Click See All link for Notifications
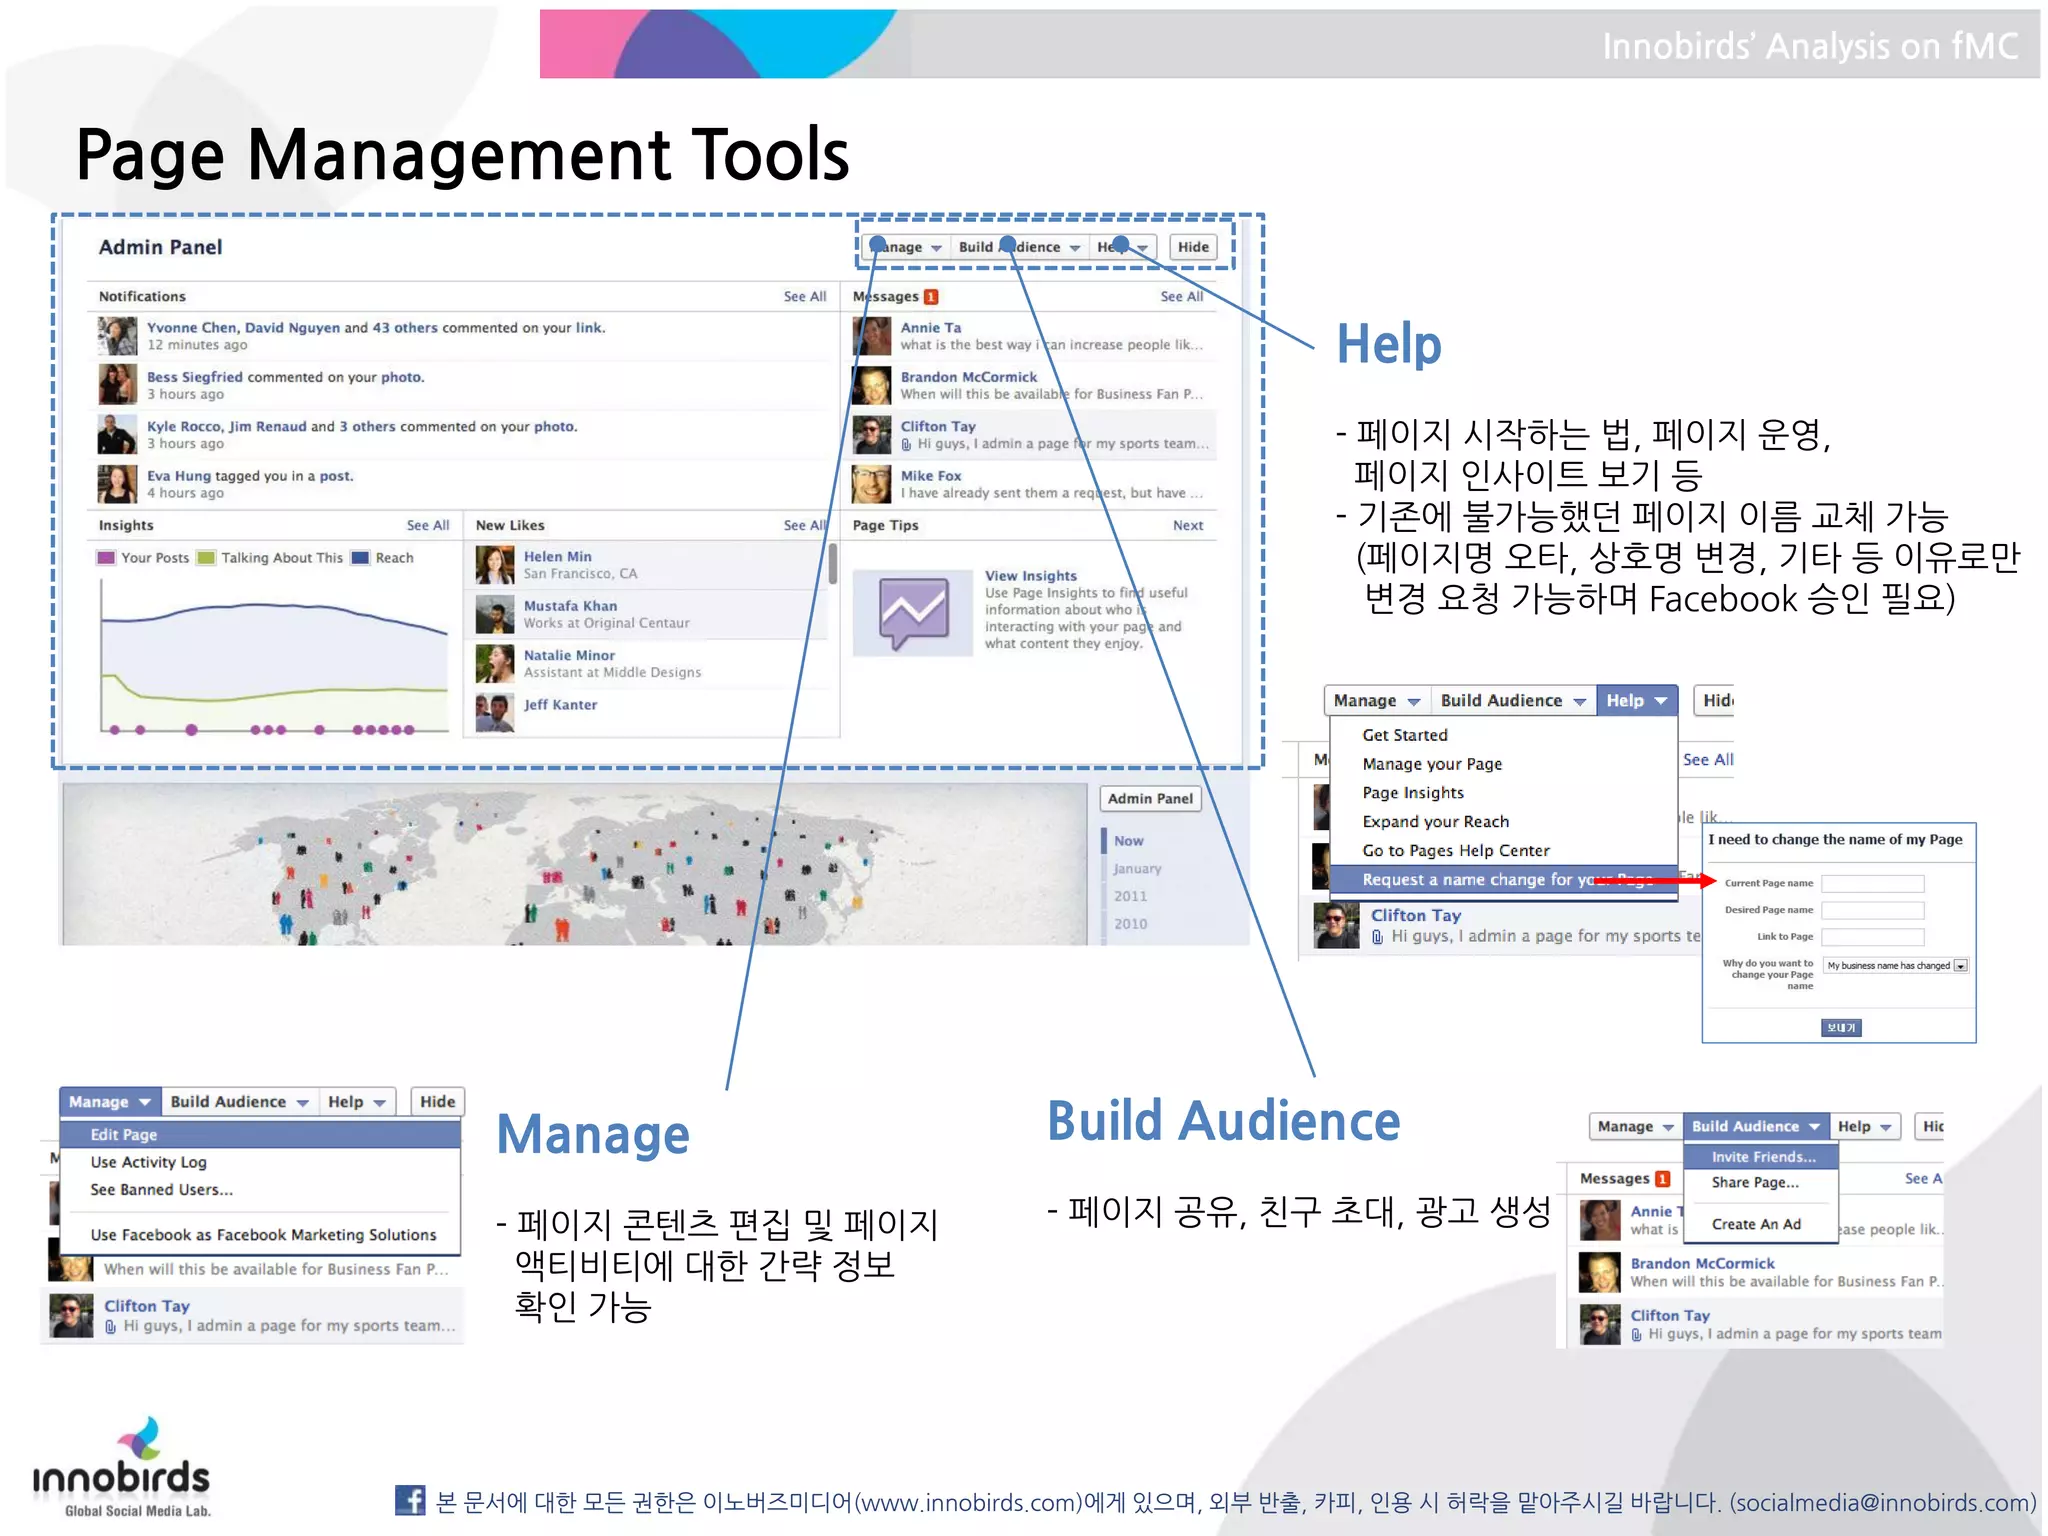Screen dimensions: 2048x1536 805,296
